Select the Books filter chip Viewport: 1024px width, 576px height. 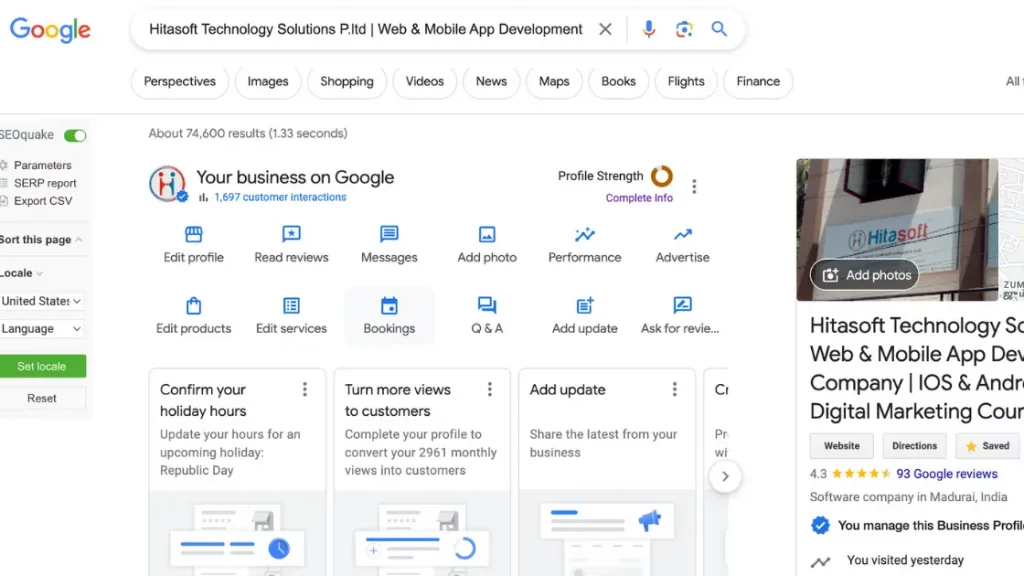[618, 82]
